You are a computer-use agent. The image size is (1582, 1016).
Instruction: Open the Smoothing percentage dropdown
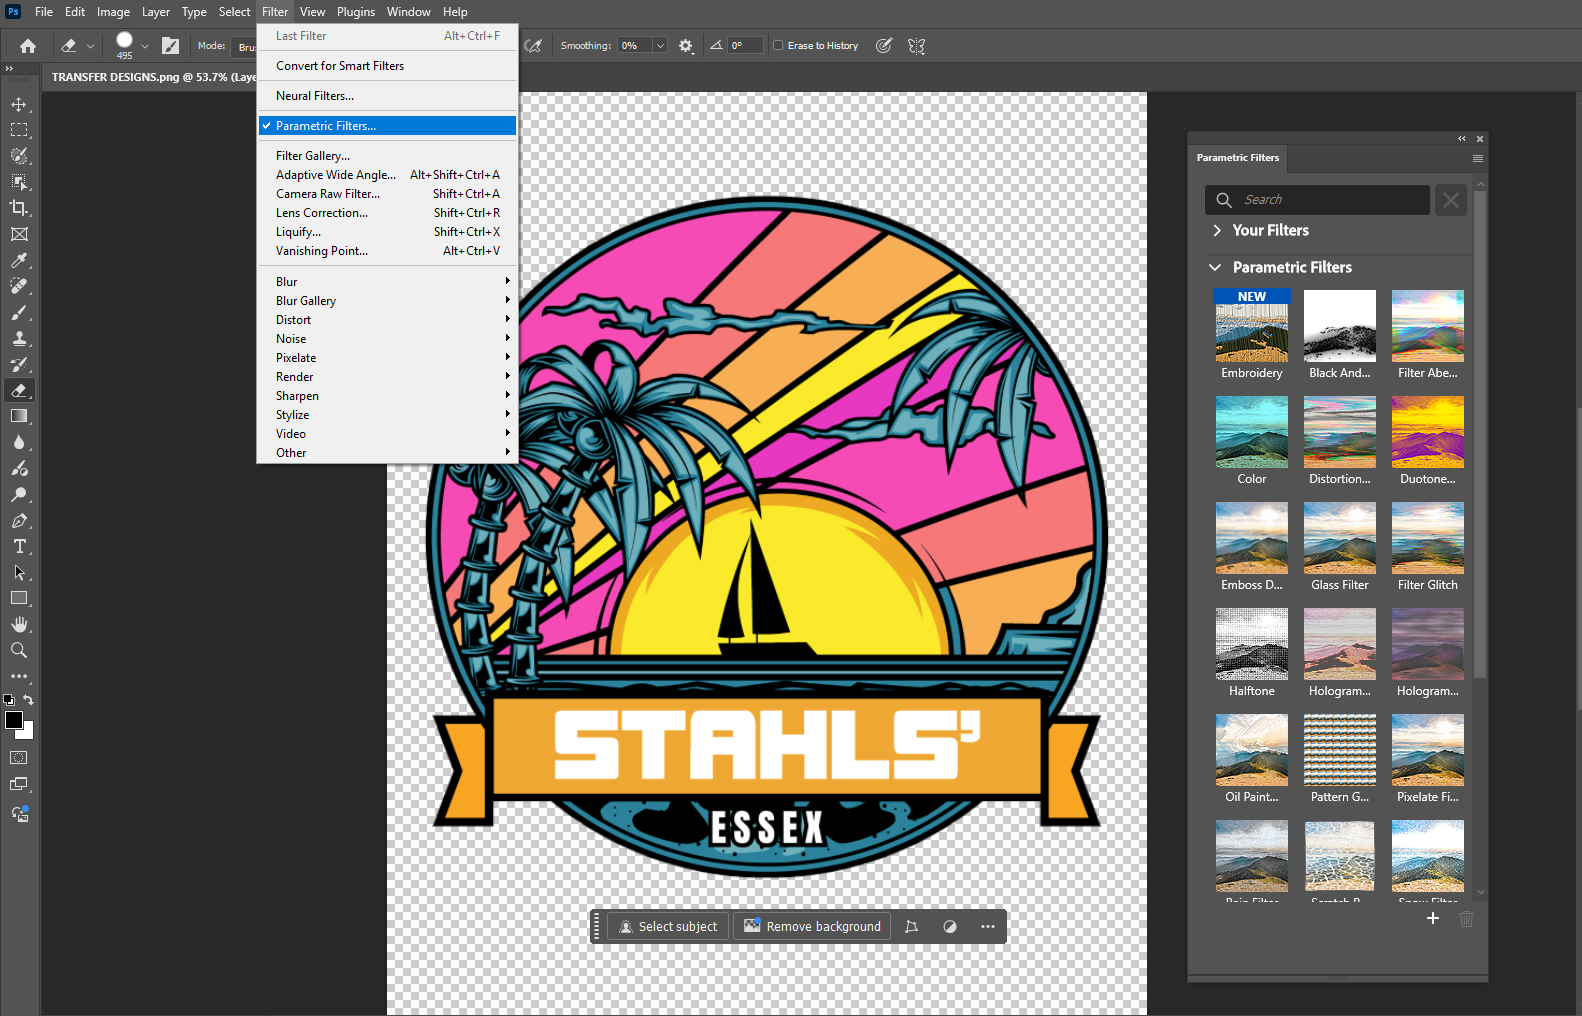tap(660, 46)
